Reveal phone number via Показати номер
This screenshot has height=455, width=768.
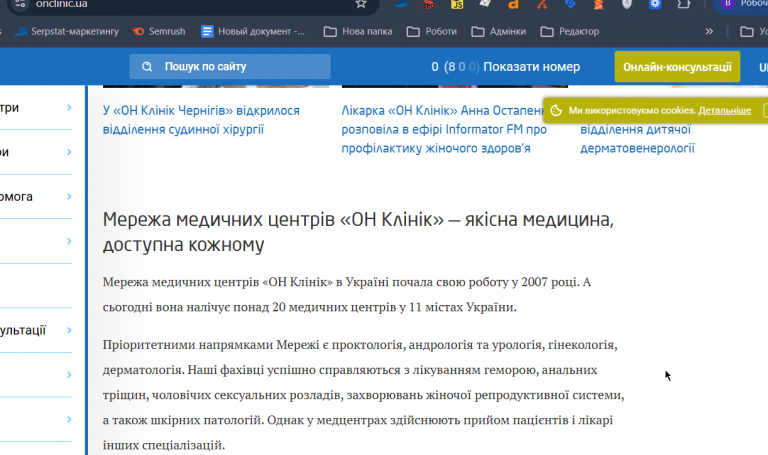pos(531,67)
